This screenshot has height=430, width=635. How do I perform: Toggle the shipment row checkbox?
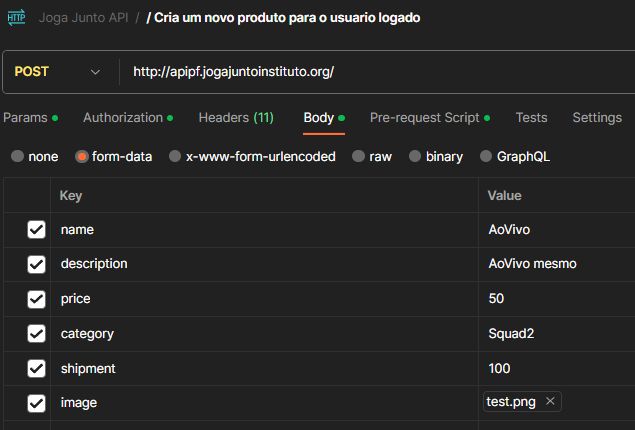pyautogui.click(x=36, y=368)
